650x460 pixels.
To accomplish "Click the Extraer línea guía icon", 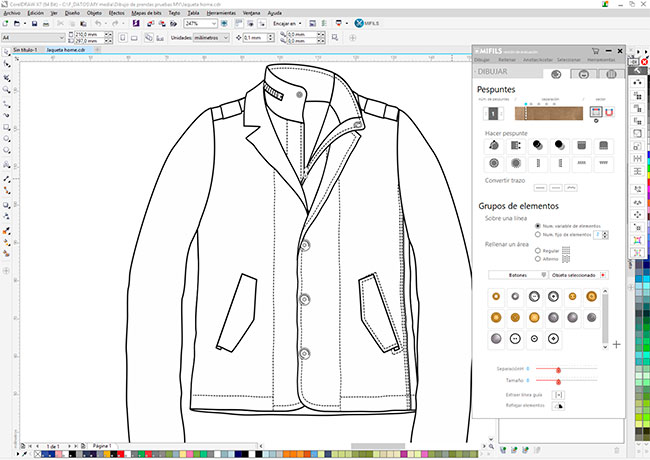I will coord(558,394).
